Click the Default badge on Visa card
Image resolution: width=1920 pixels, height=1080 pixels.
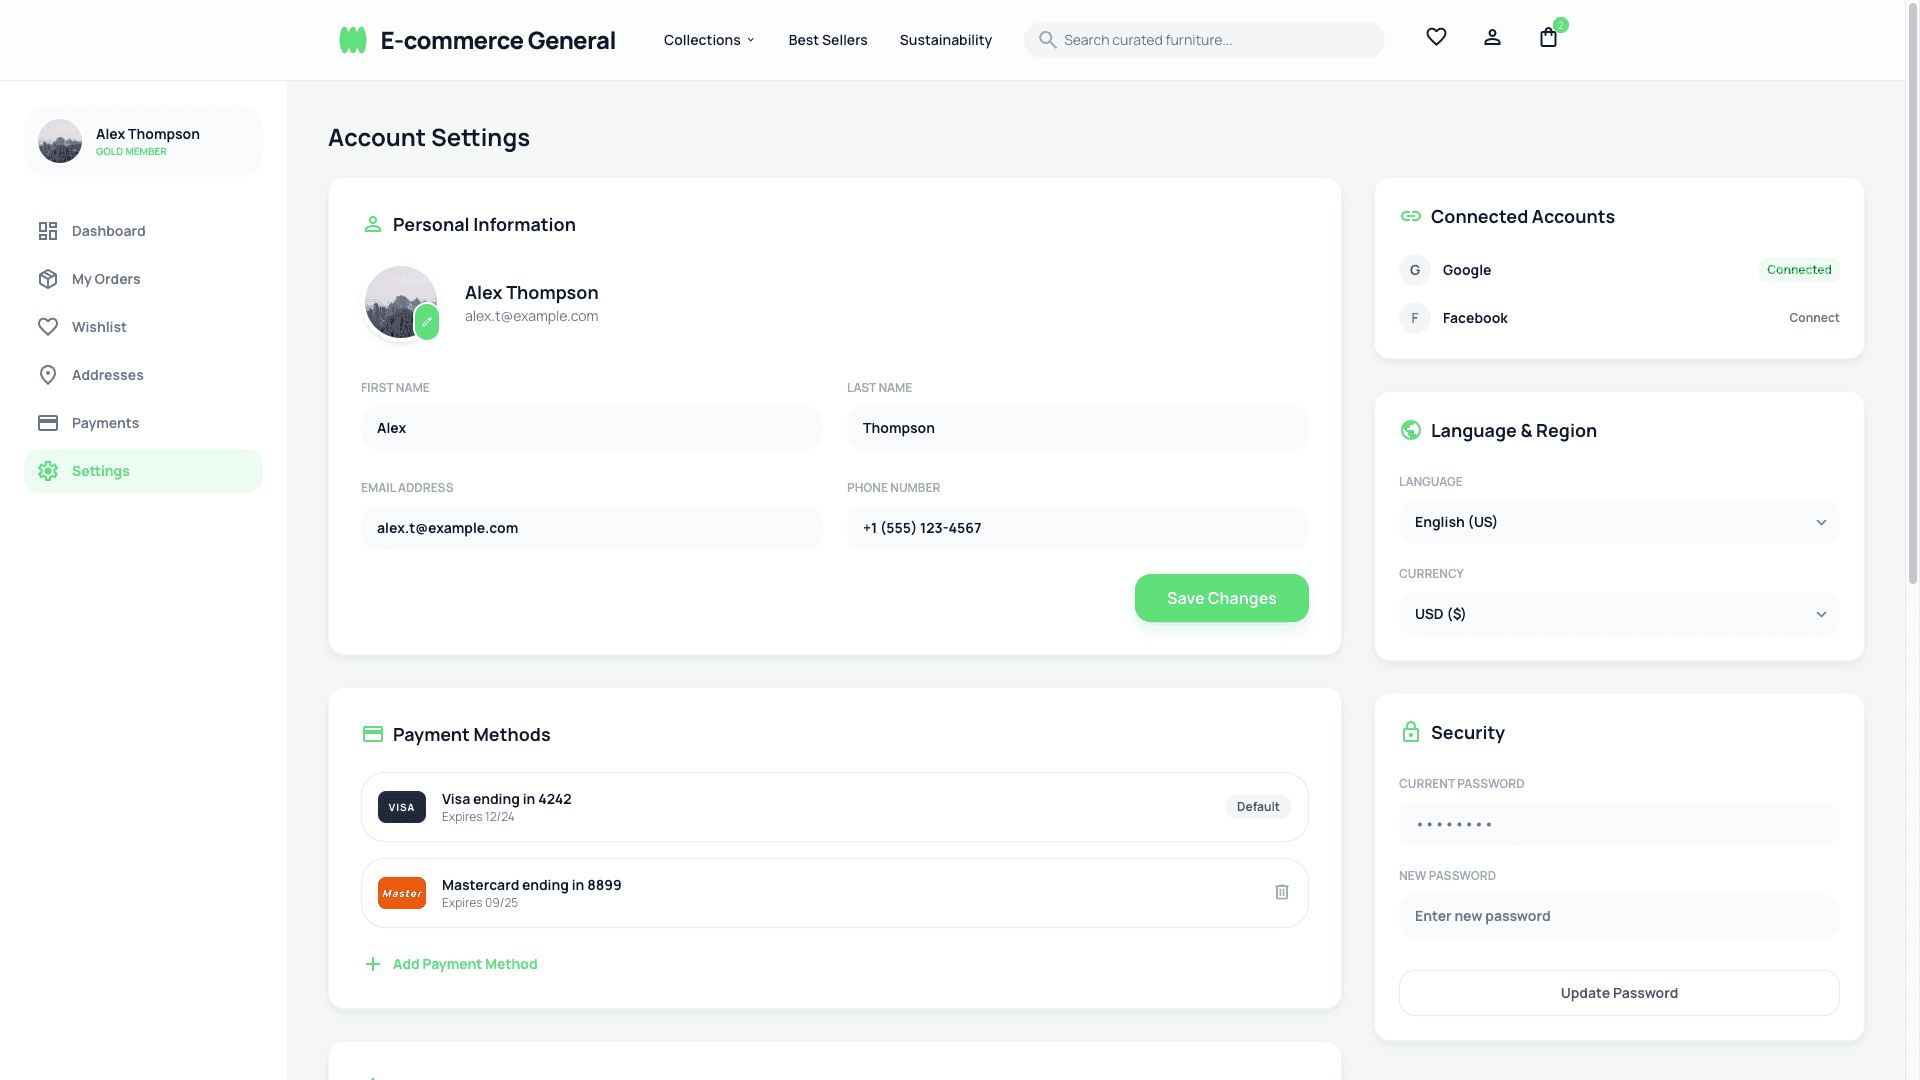(x=1257, y=807)
